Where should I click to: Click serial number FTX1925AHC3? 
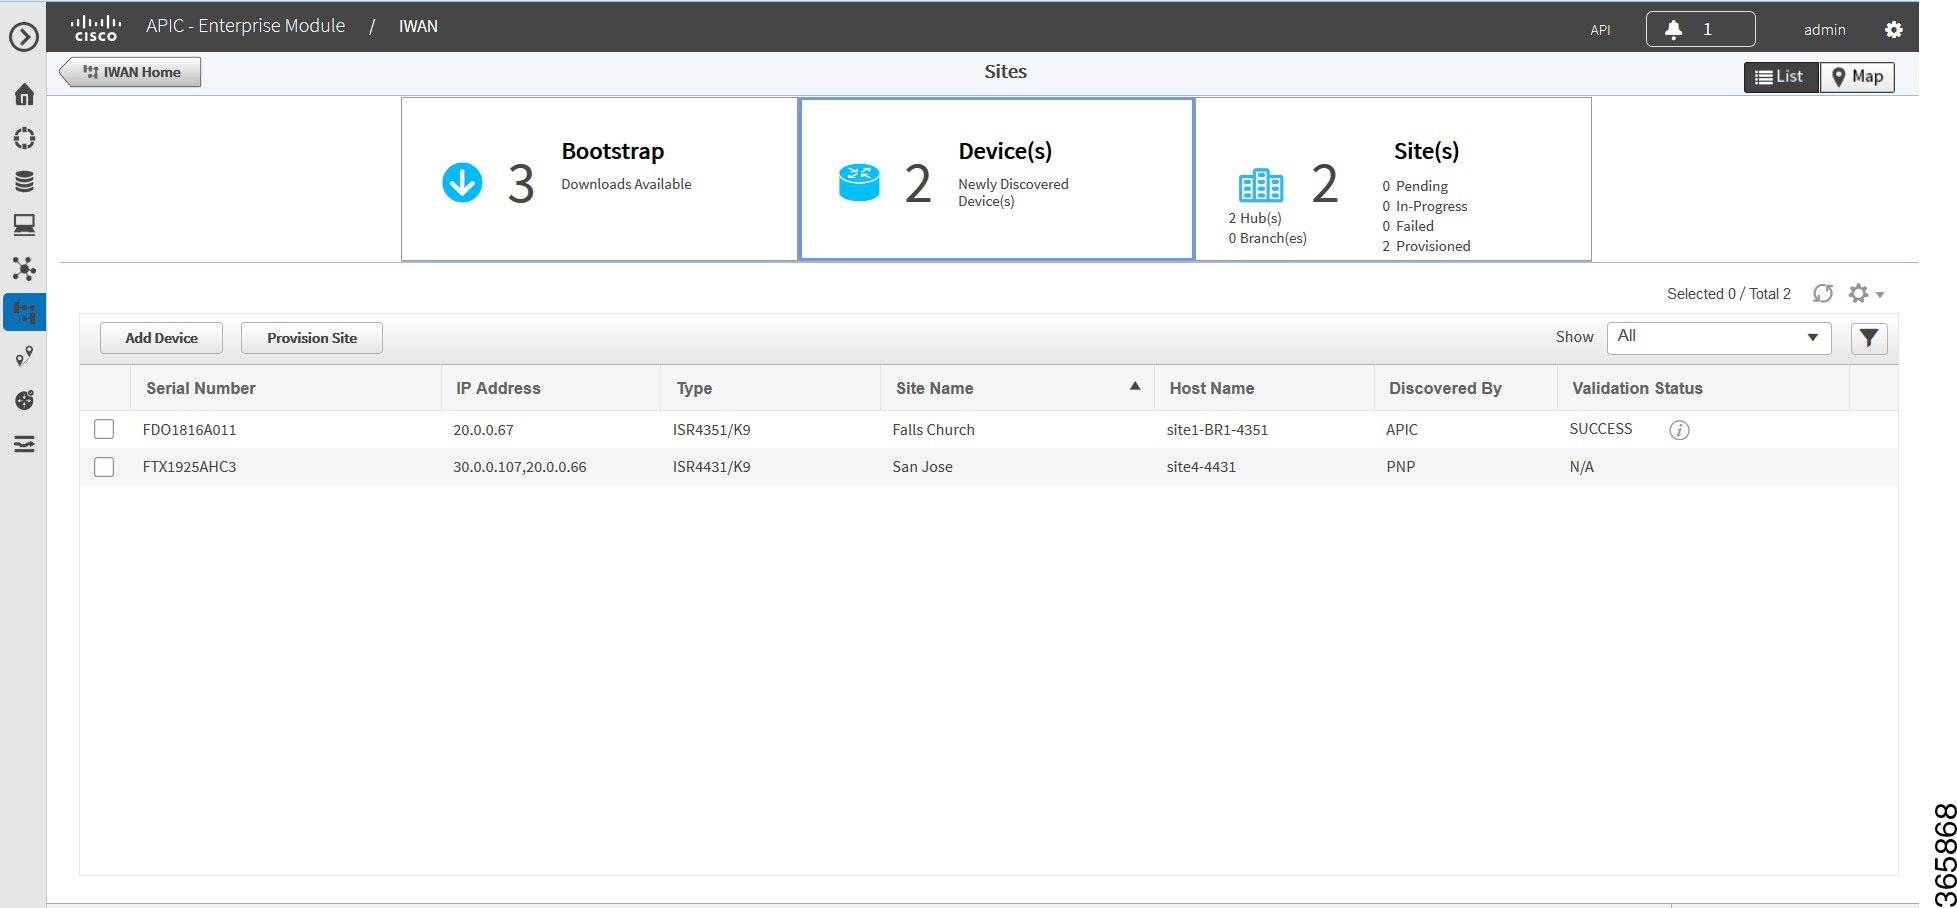pos(189,467)
